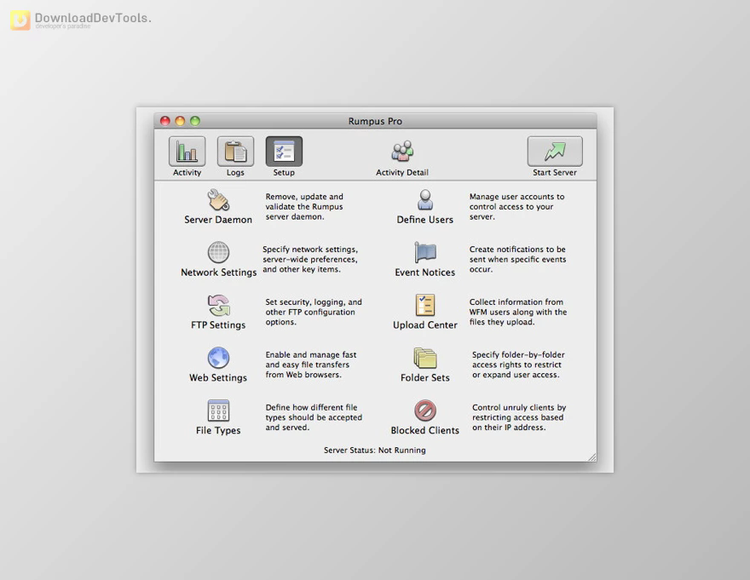Click 'Control unruly clients' description text
This screenshot has height=580, width=750.
click(519, 417)
